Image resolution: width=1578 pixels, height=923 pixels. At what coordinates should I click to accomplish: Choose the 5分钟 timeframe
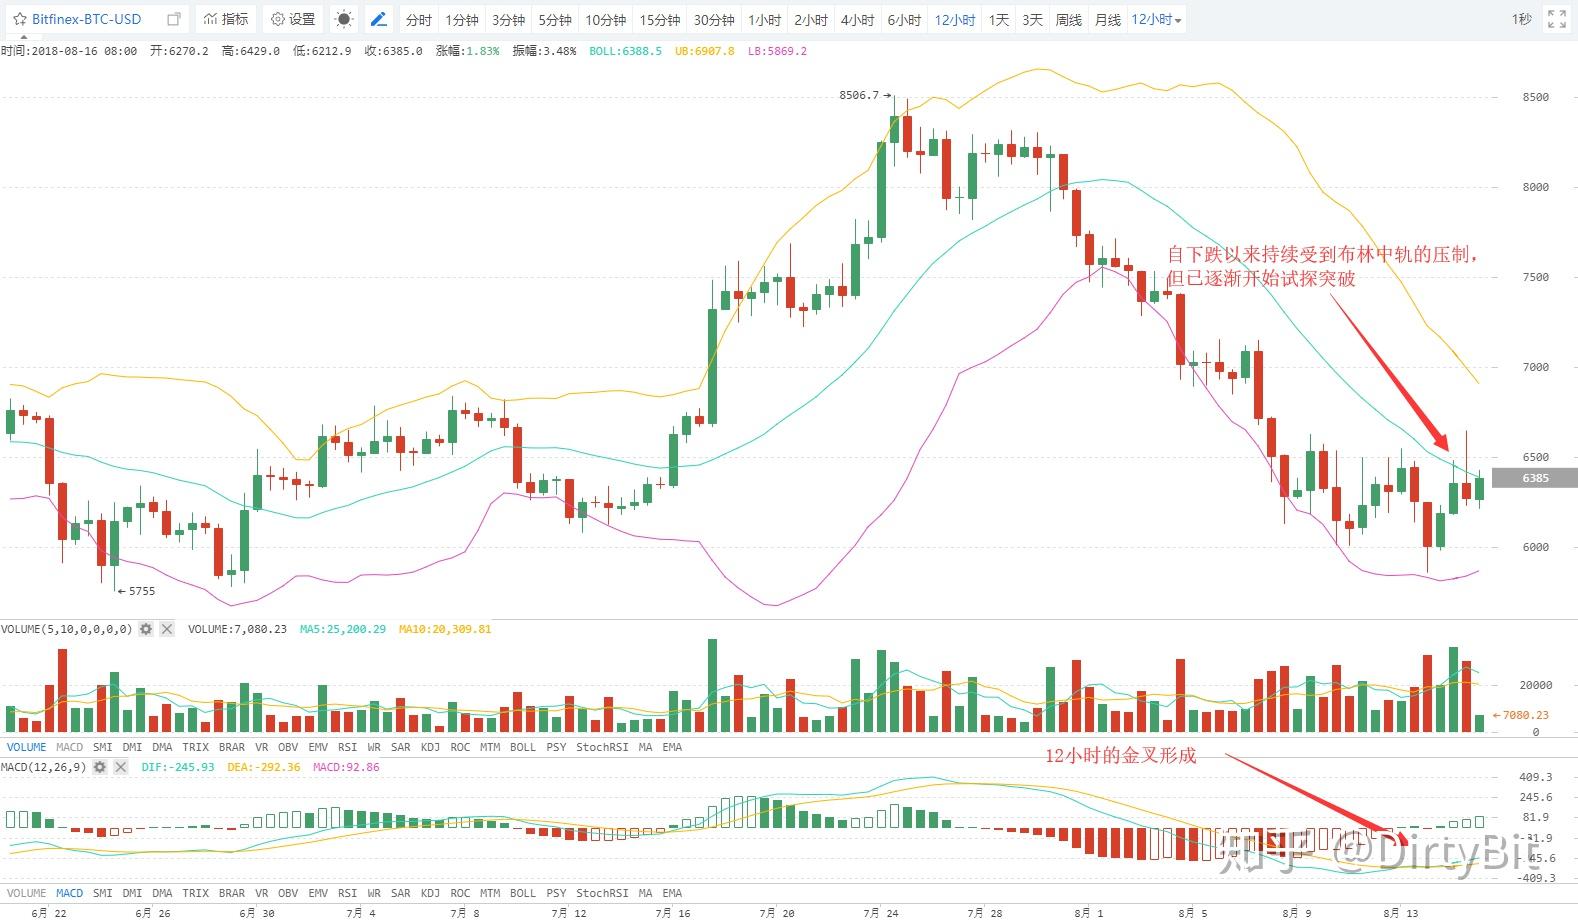555,19
